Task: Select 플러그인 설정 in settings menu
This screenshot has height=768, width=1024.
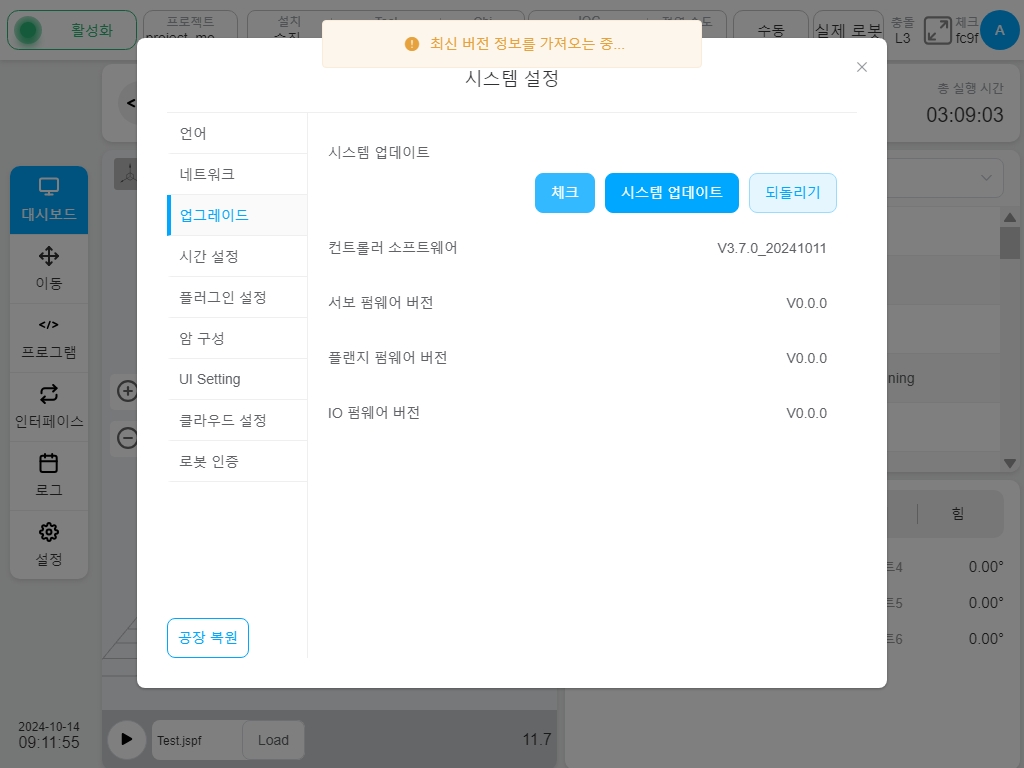Action: [x=238, y=298]
